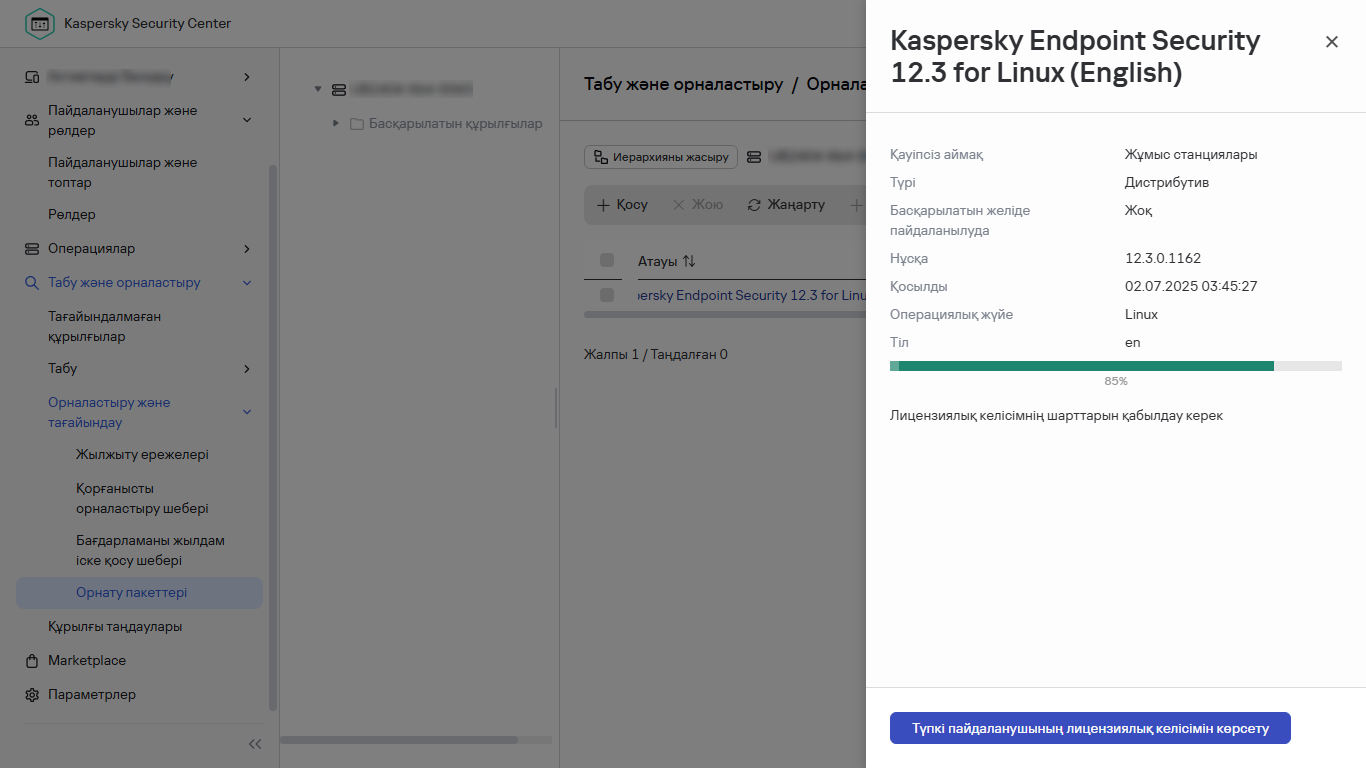The width and height of the screenshot is (1366, 768).
Task: Open Marketplace from the sidebar icon
Action: [31, 660]
